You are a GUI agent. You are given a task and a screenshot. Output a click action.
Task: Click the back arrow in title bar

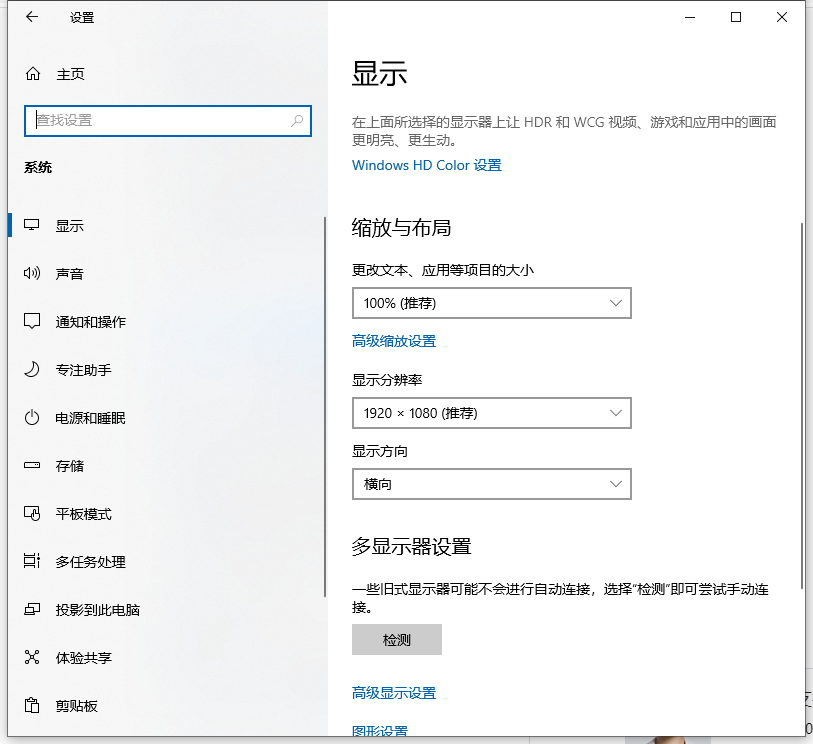(x=32, y=17)
